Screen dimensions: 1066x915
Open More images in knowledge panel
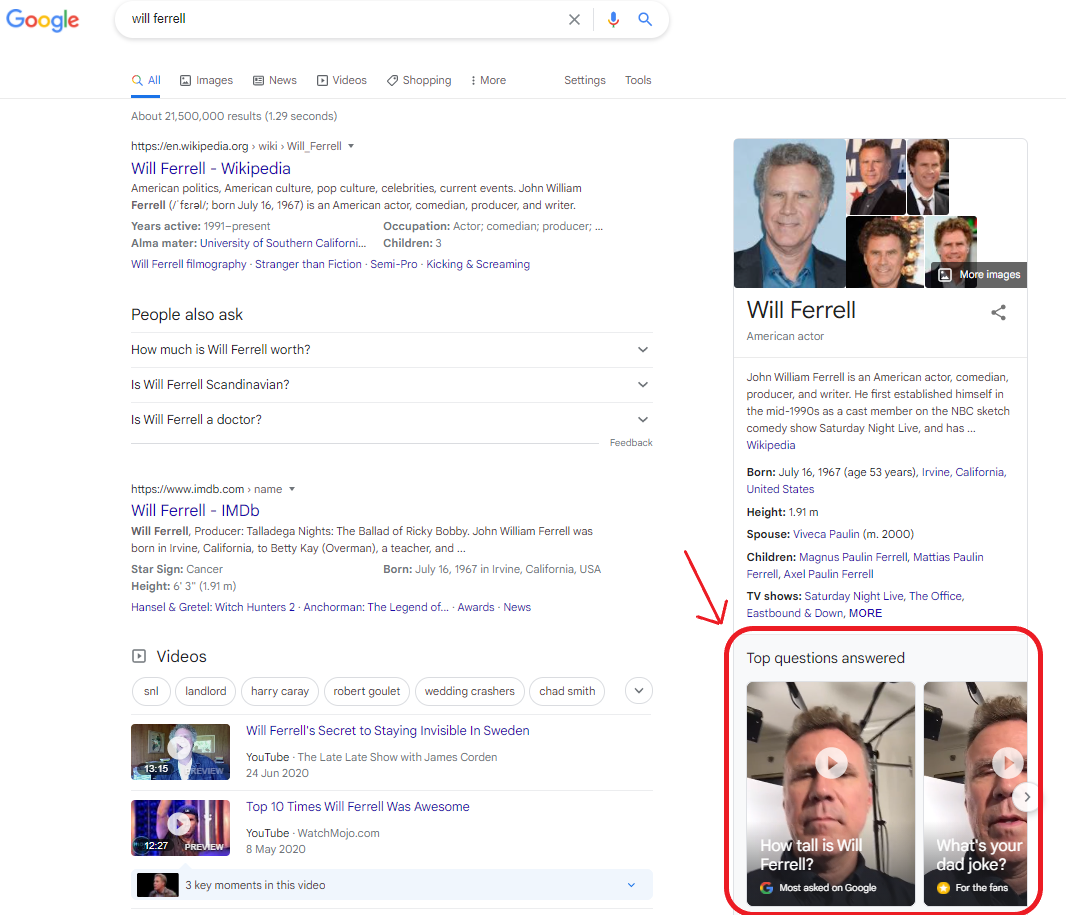pyautogui.click(x=980, y=275)
